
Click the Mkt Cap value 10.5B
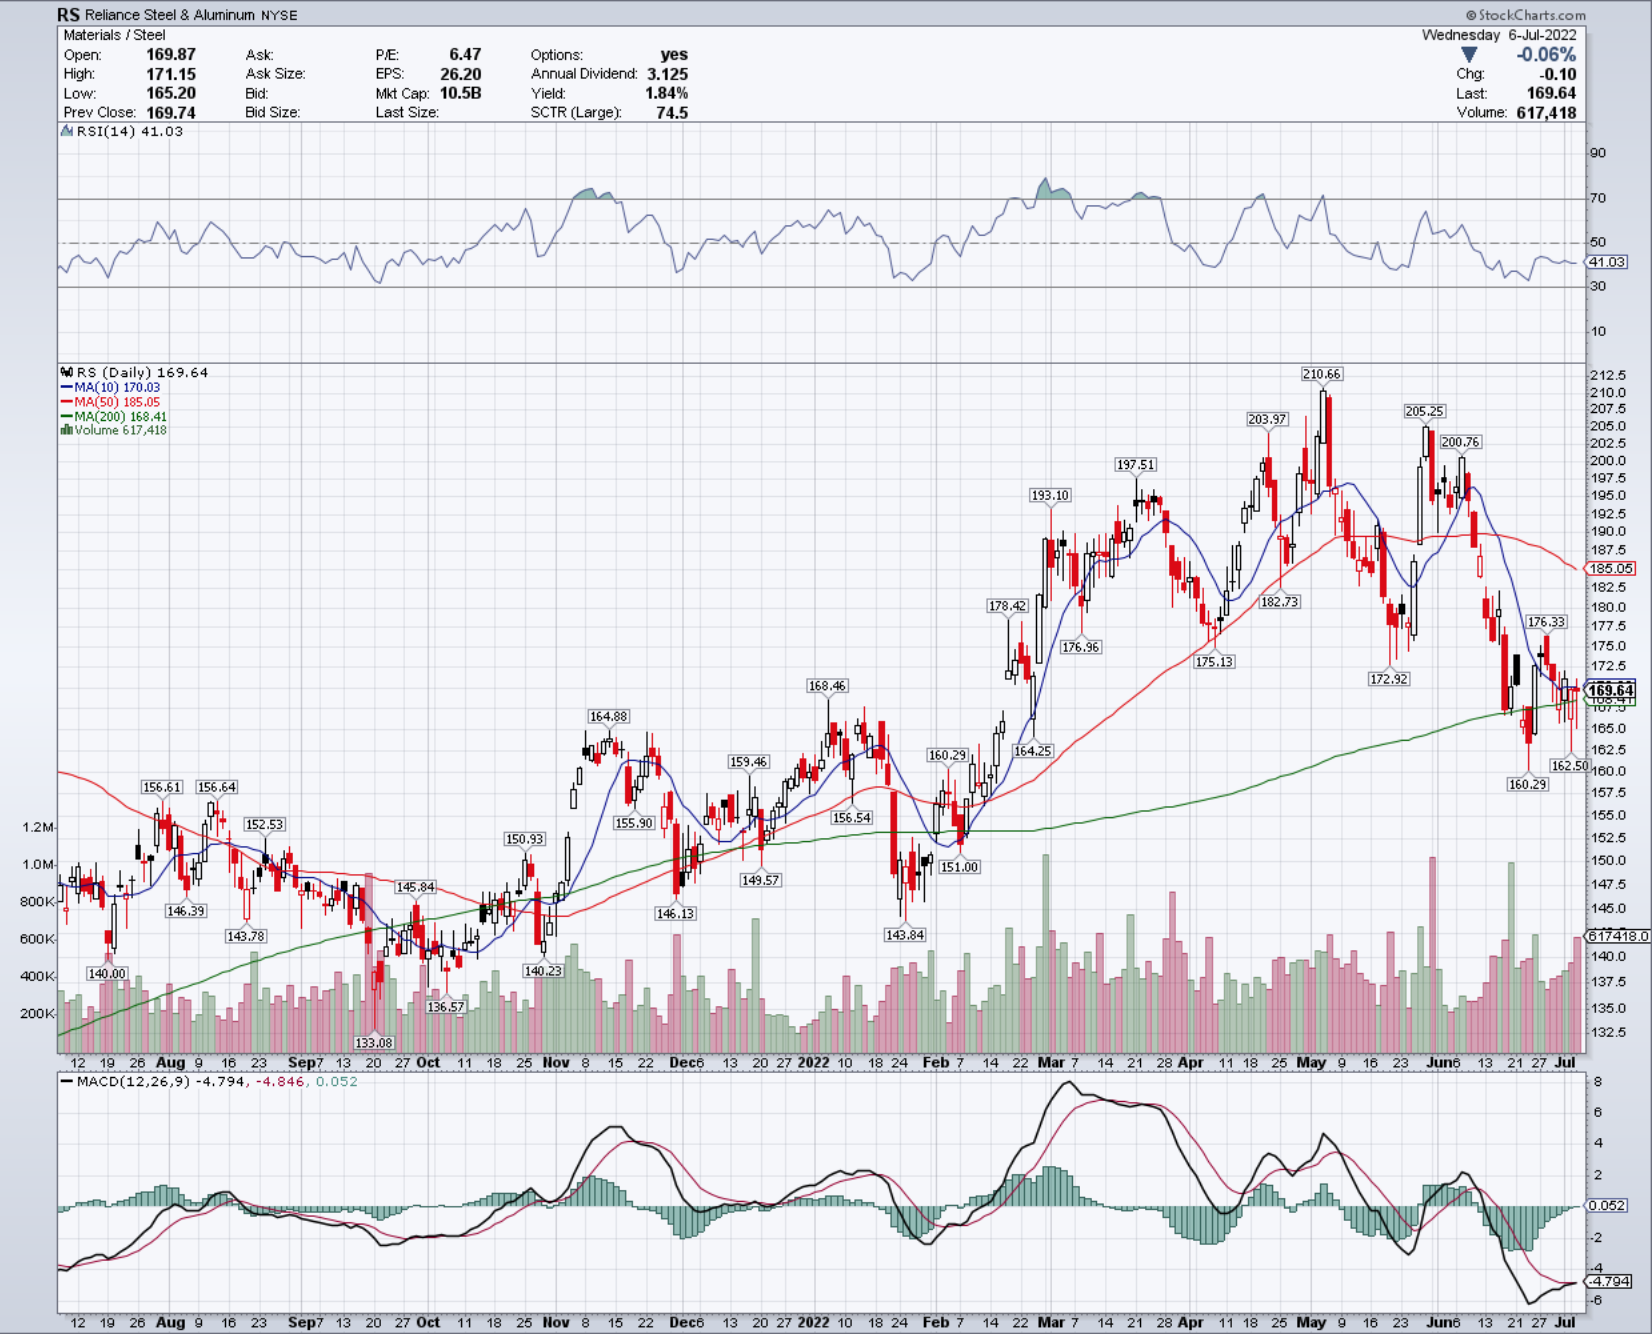461,93
